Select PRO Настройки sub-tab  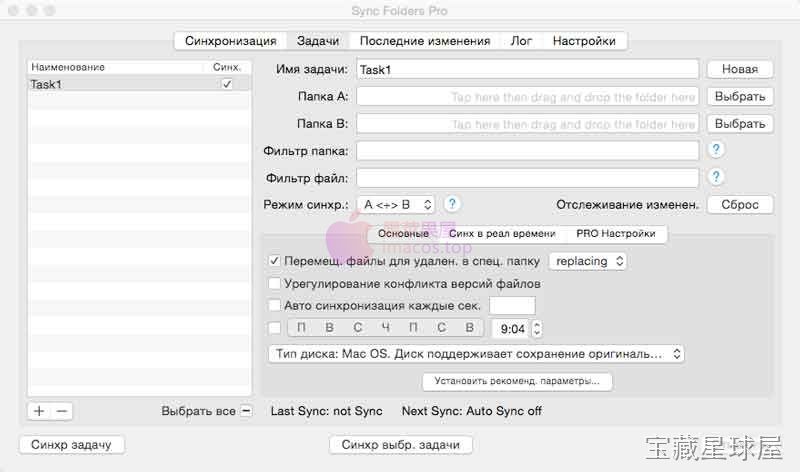coord(616,234)
